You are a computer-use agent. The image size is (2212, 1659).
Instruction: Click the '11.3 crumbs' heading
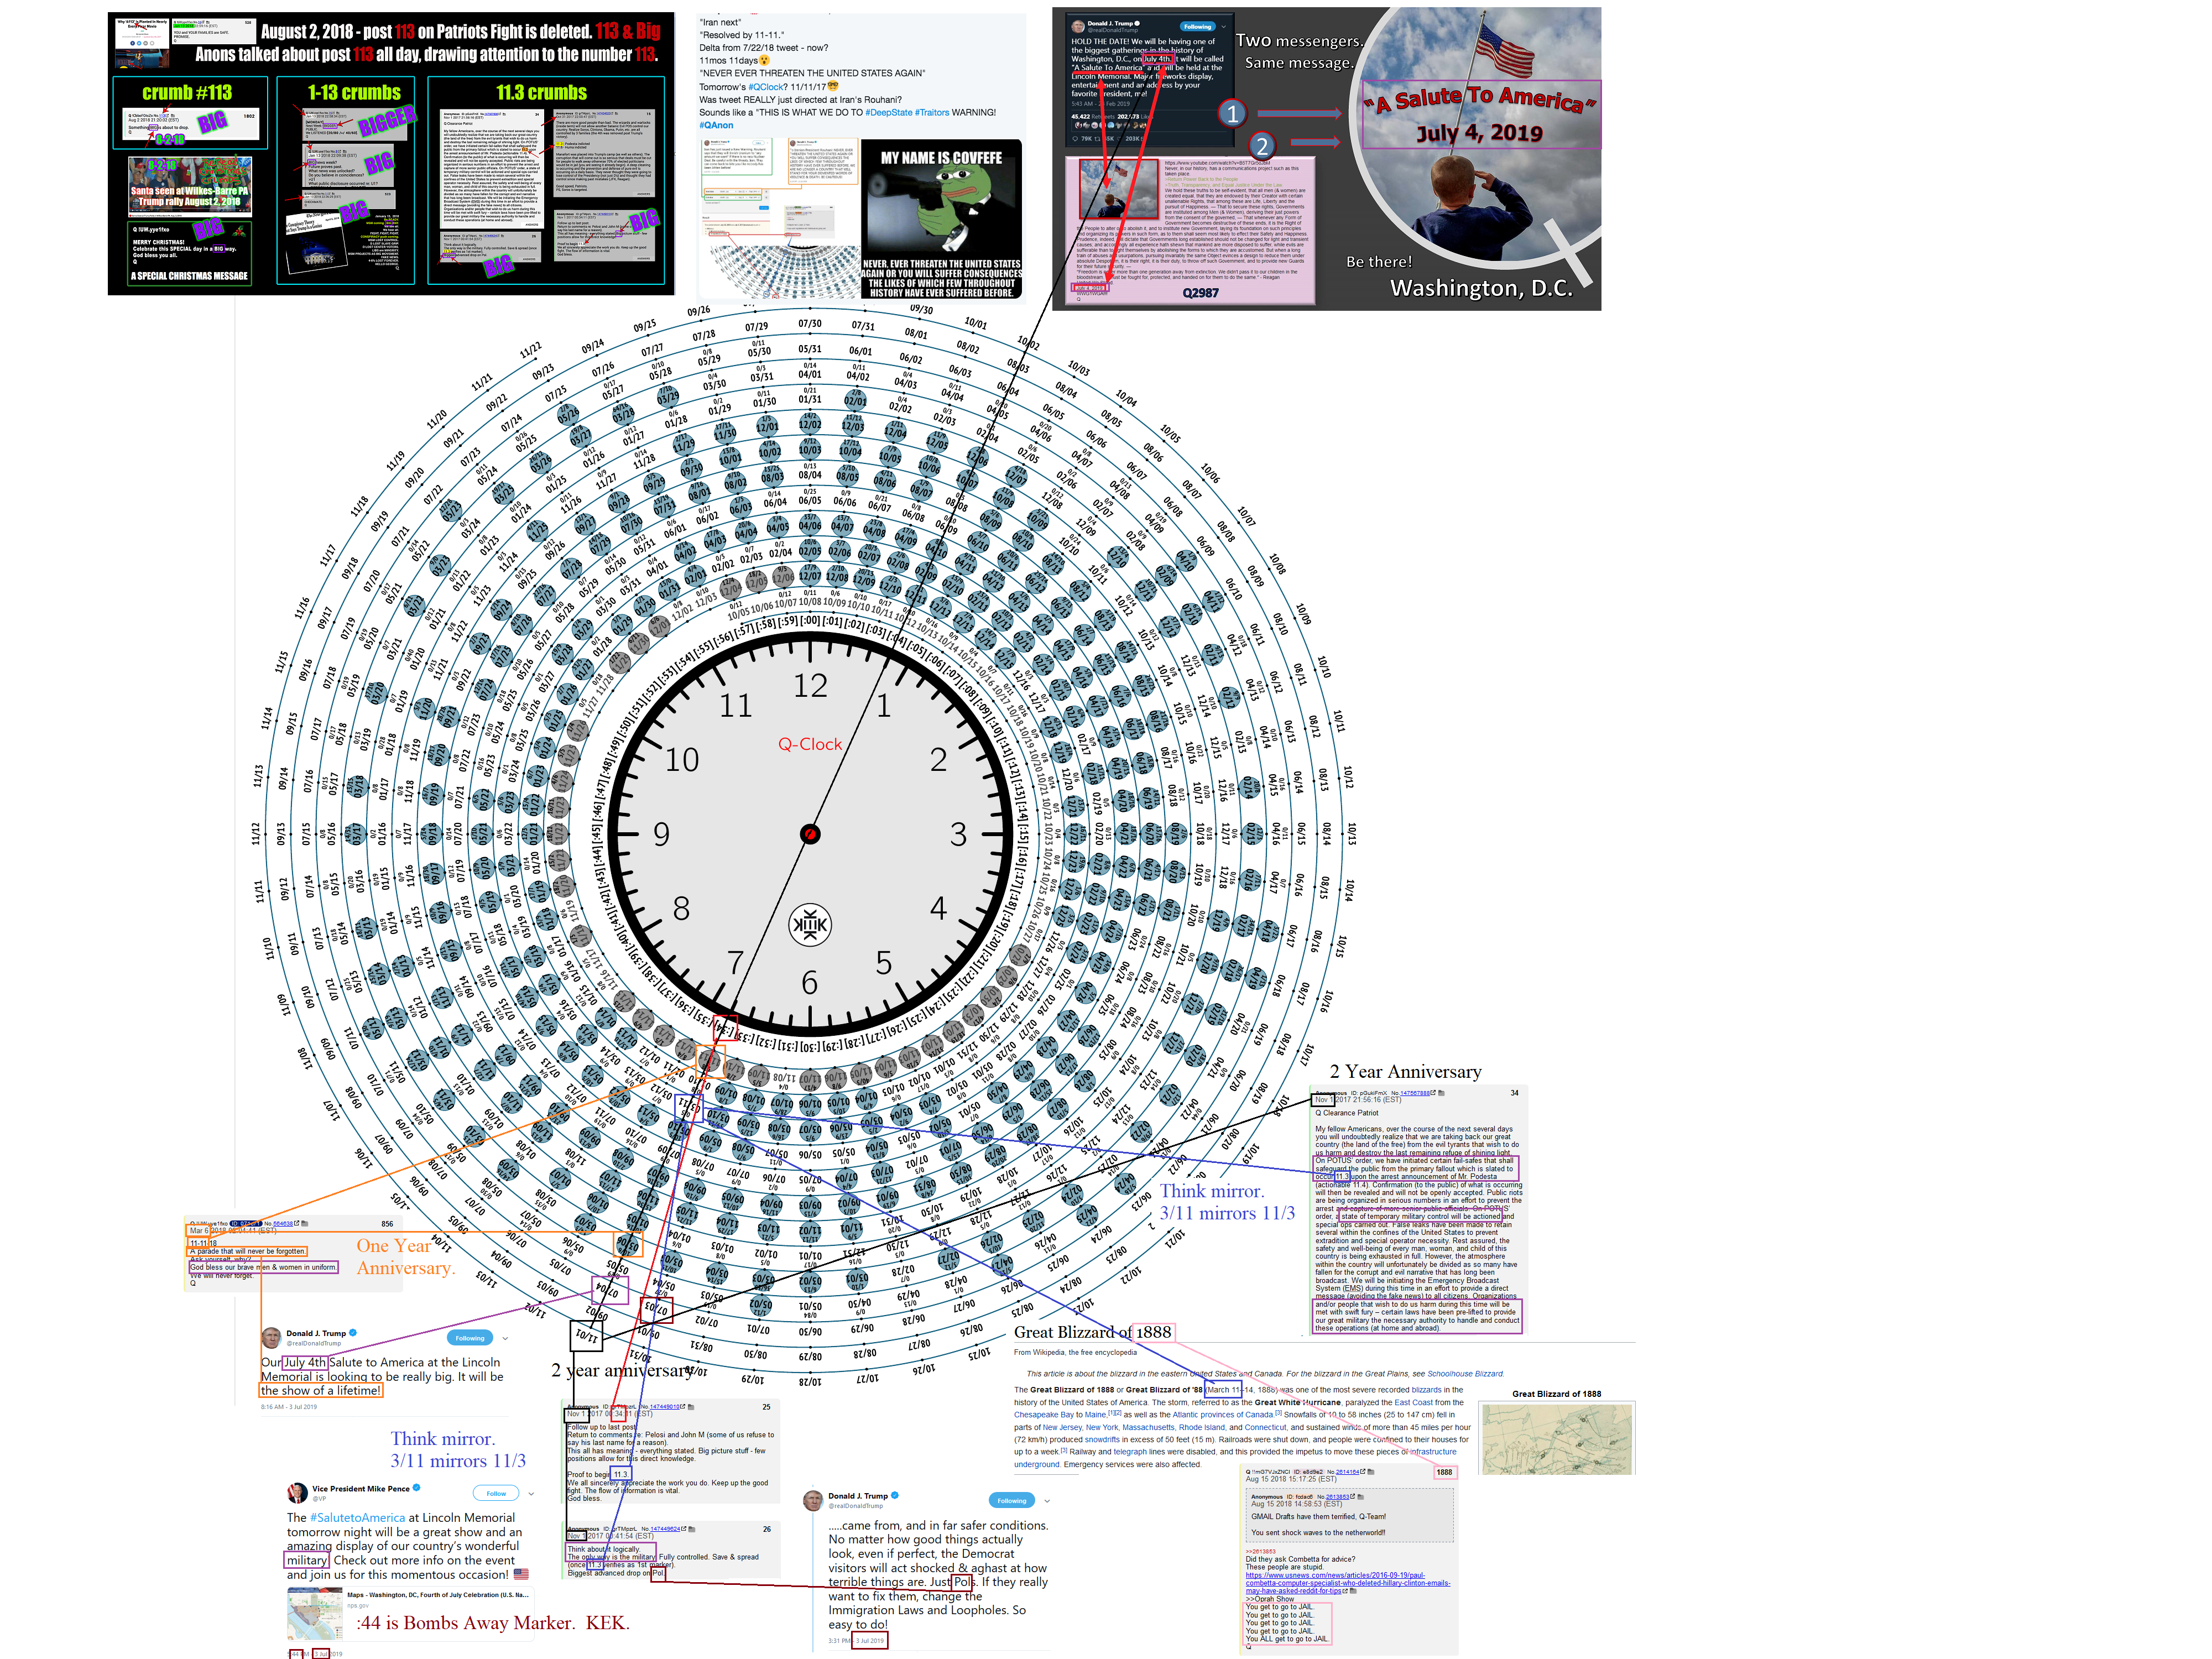[541, 93]
